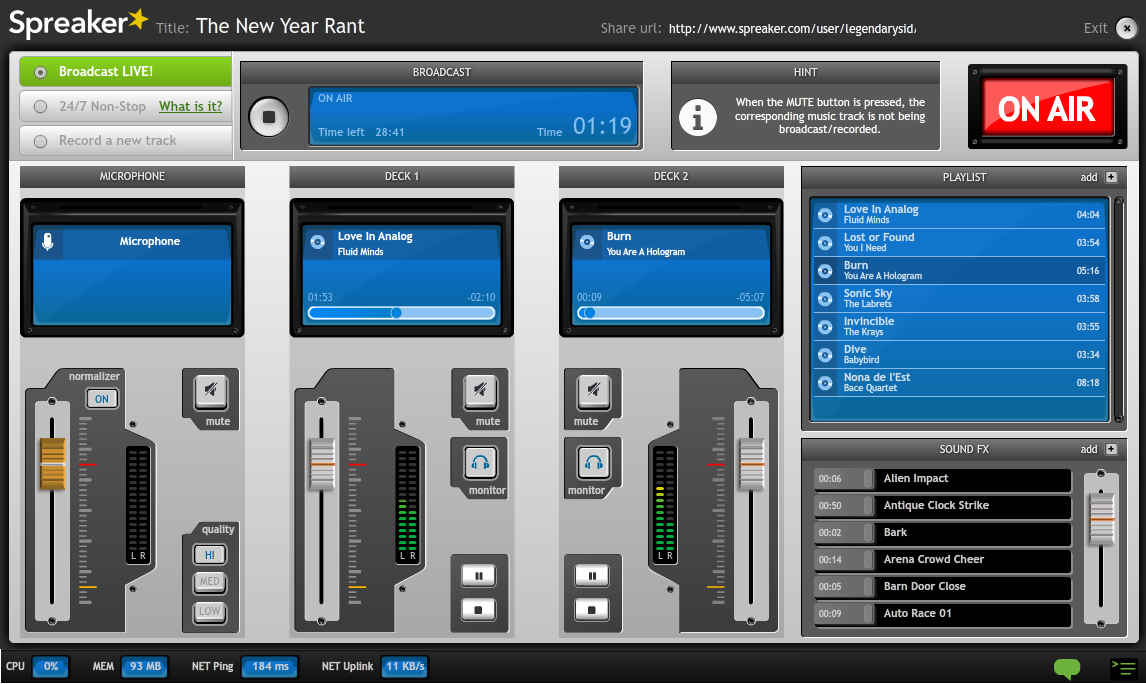This screenshot has height=684, width=1146.
Task: Play the Barn Door Close sound effect
Action: pos(943,587)
